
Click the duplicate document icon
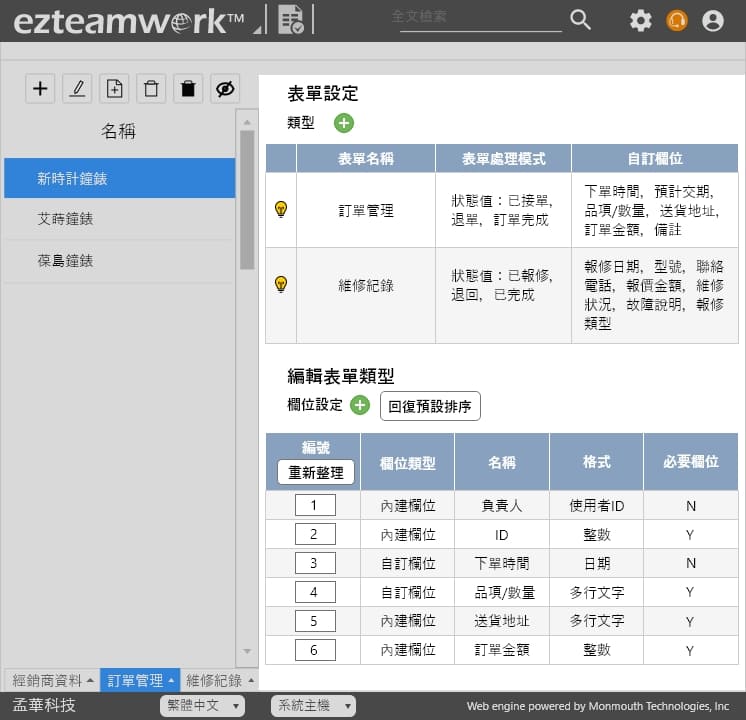click(x=114, y=89)
